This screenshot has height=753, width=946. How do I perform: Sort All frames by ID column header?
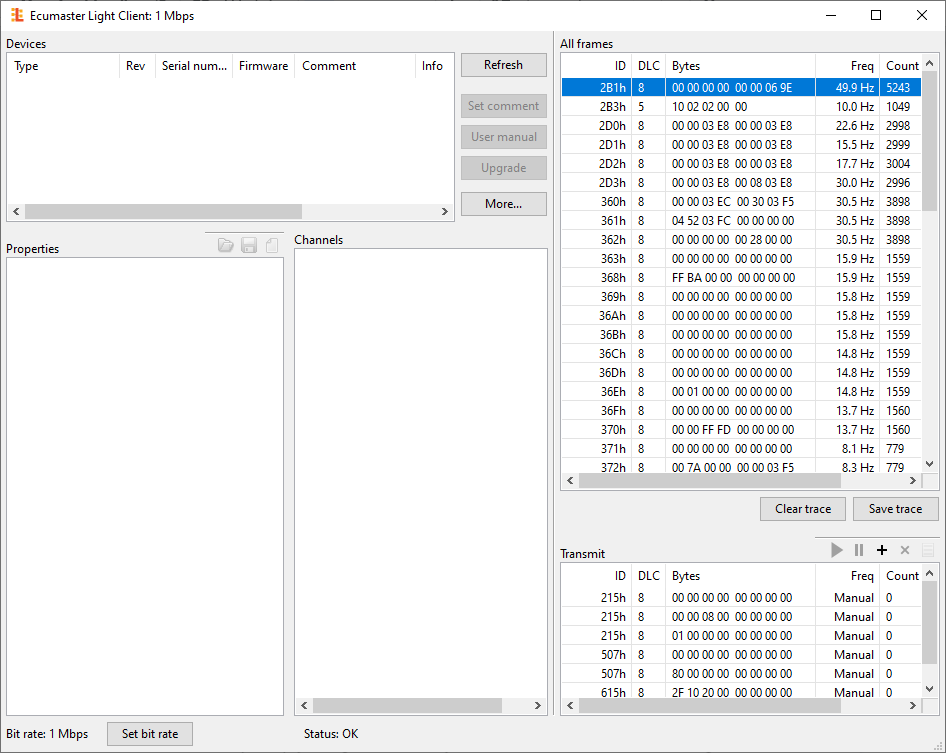[x=597, y=66]
